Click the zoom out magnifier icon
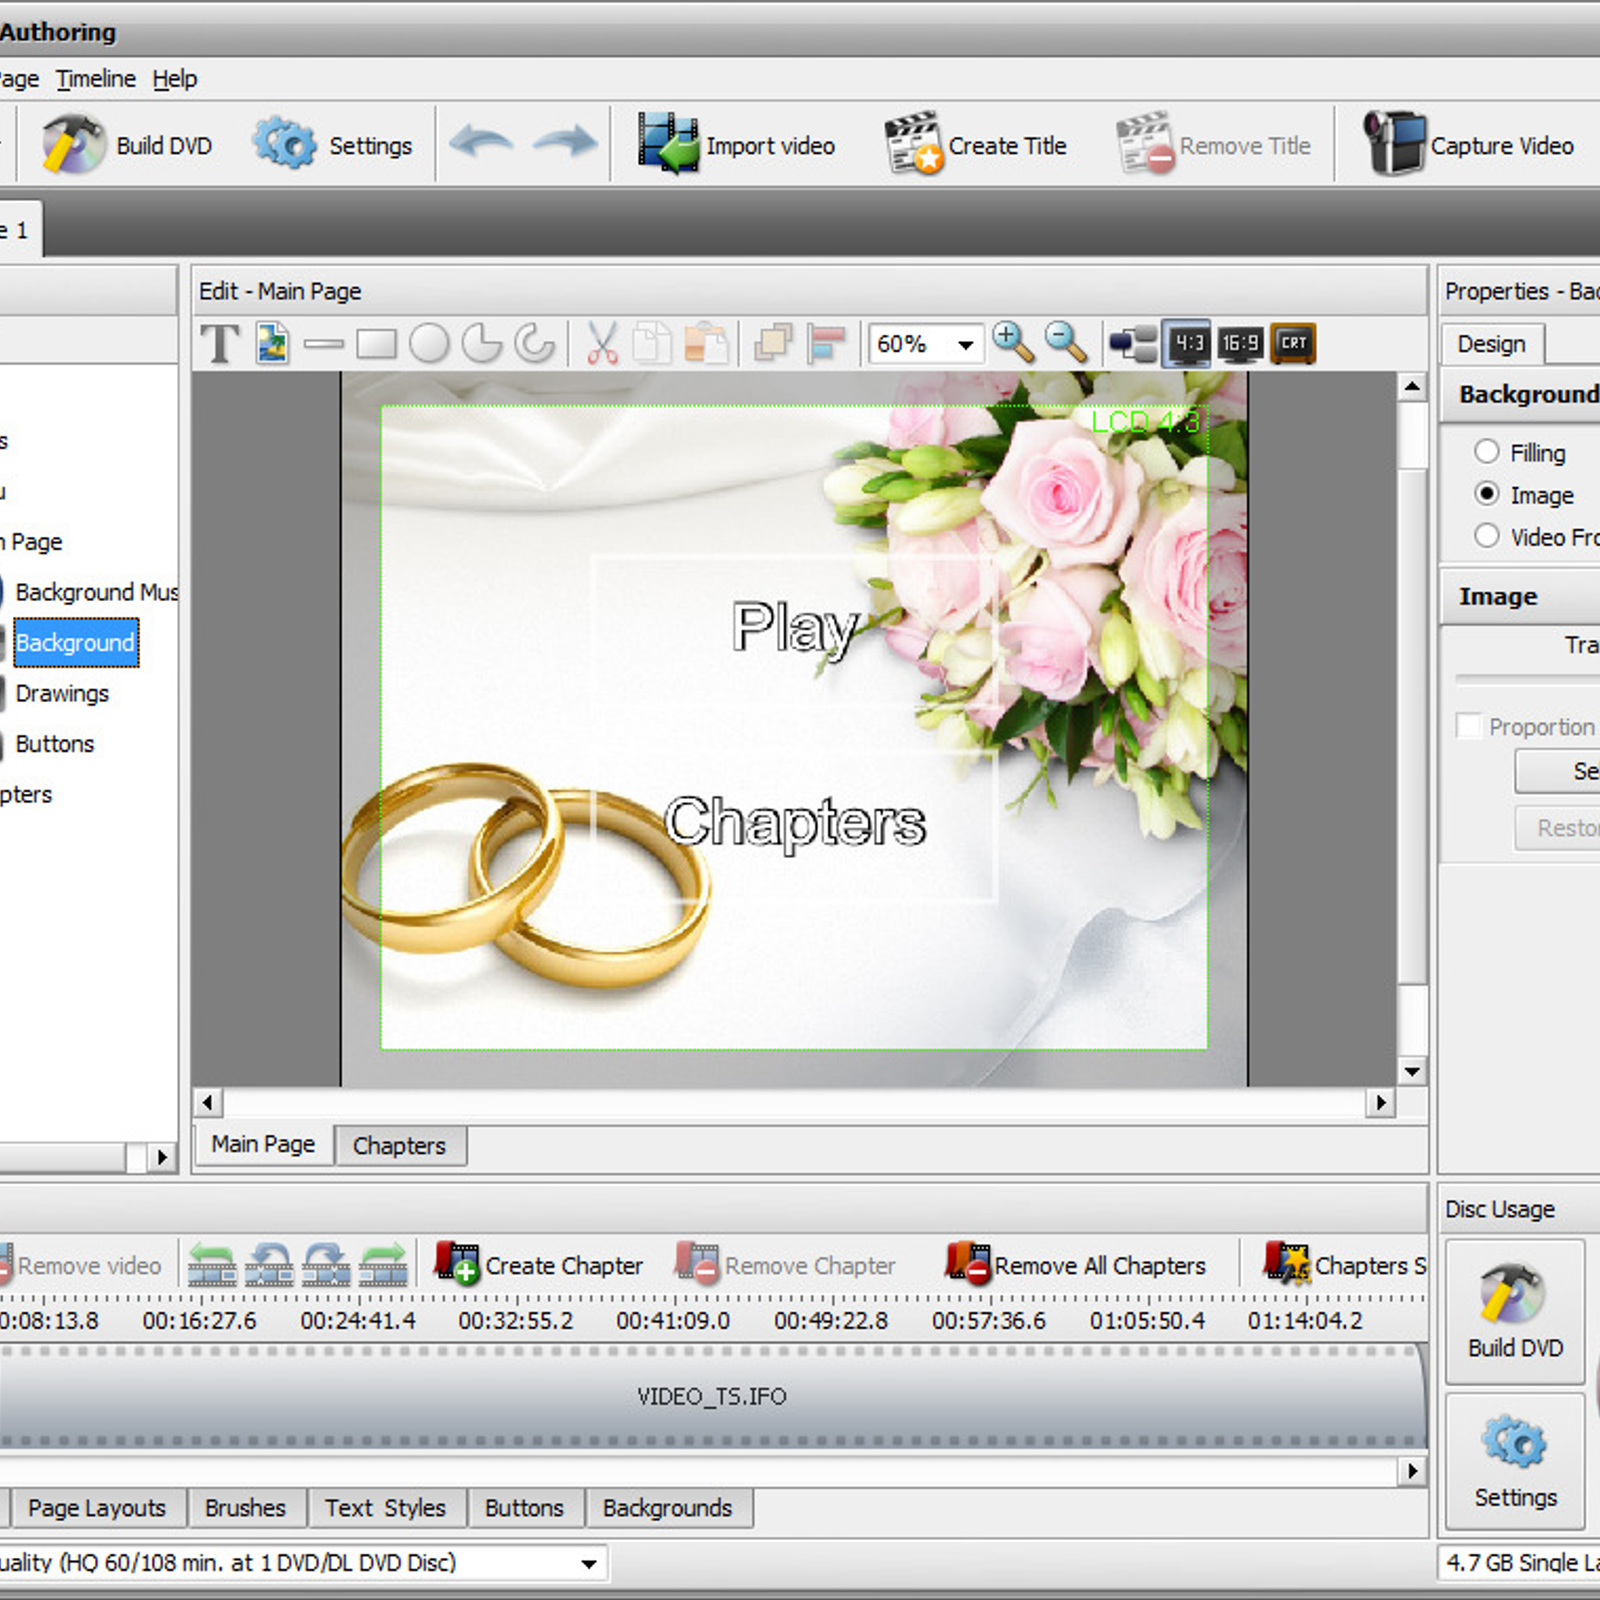The width and height of the screenshot is (1600, 1600). coord(1065,343)
